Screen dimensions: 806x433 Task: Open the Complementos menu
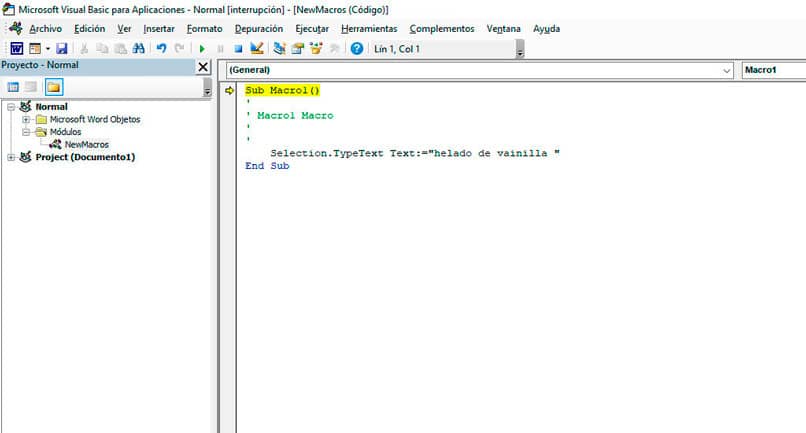tap(442, 29)
